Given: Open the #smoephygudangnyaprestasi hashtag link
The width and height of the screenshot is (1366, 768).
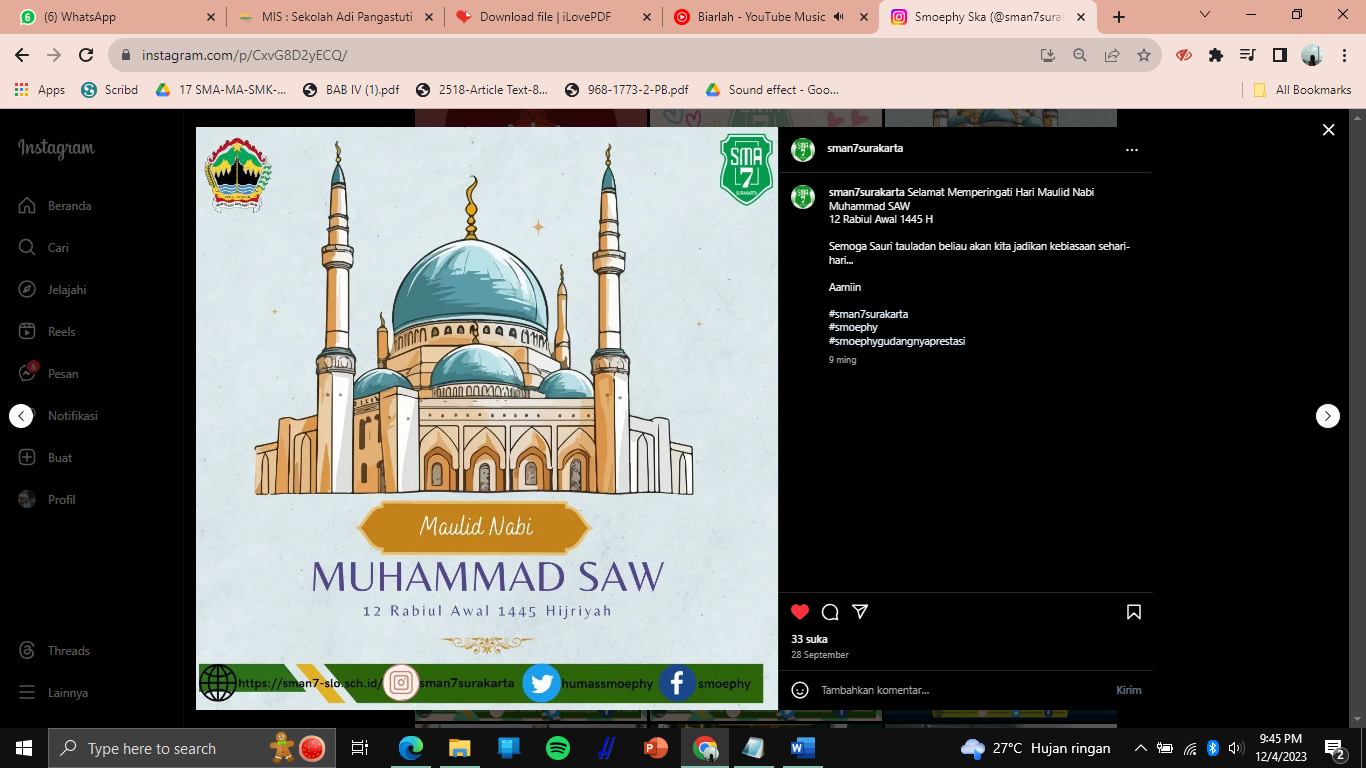Looking at the screenshot, I should click(896, 341).
